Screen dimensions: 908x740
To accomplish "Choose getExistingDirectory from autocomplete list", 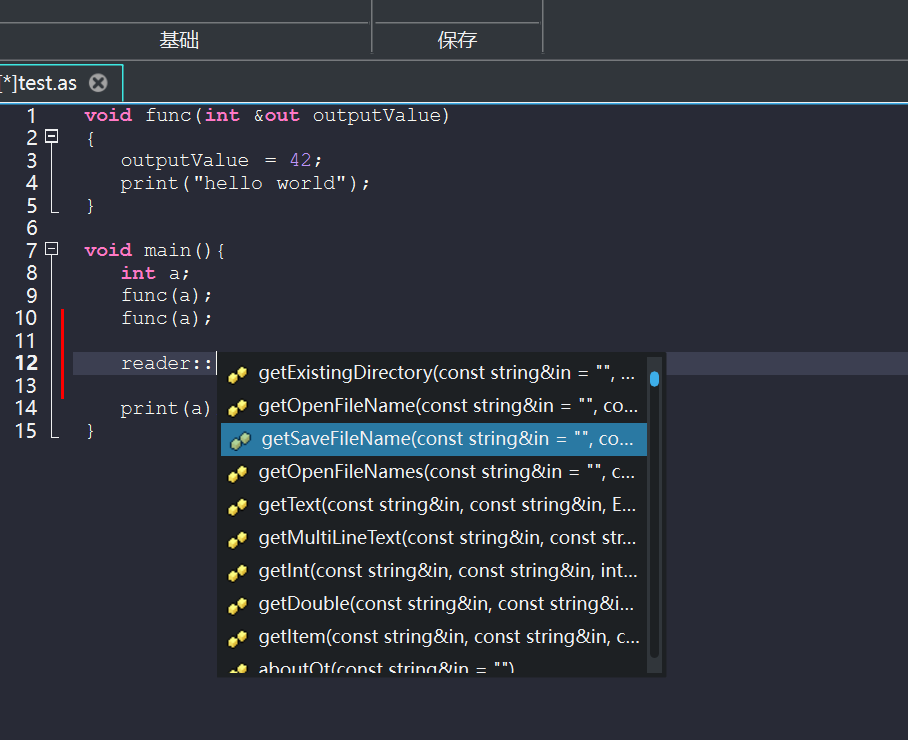I will 434,373.
